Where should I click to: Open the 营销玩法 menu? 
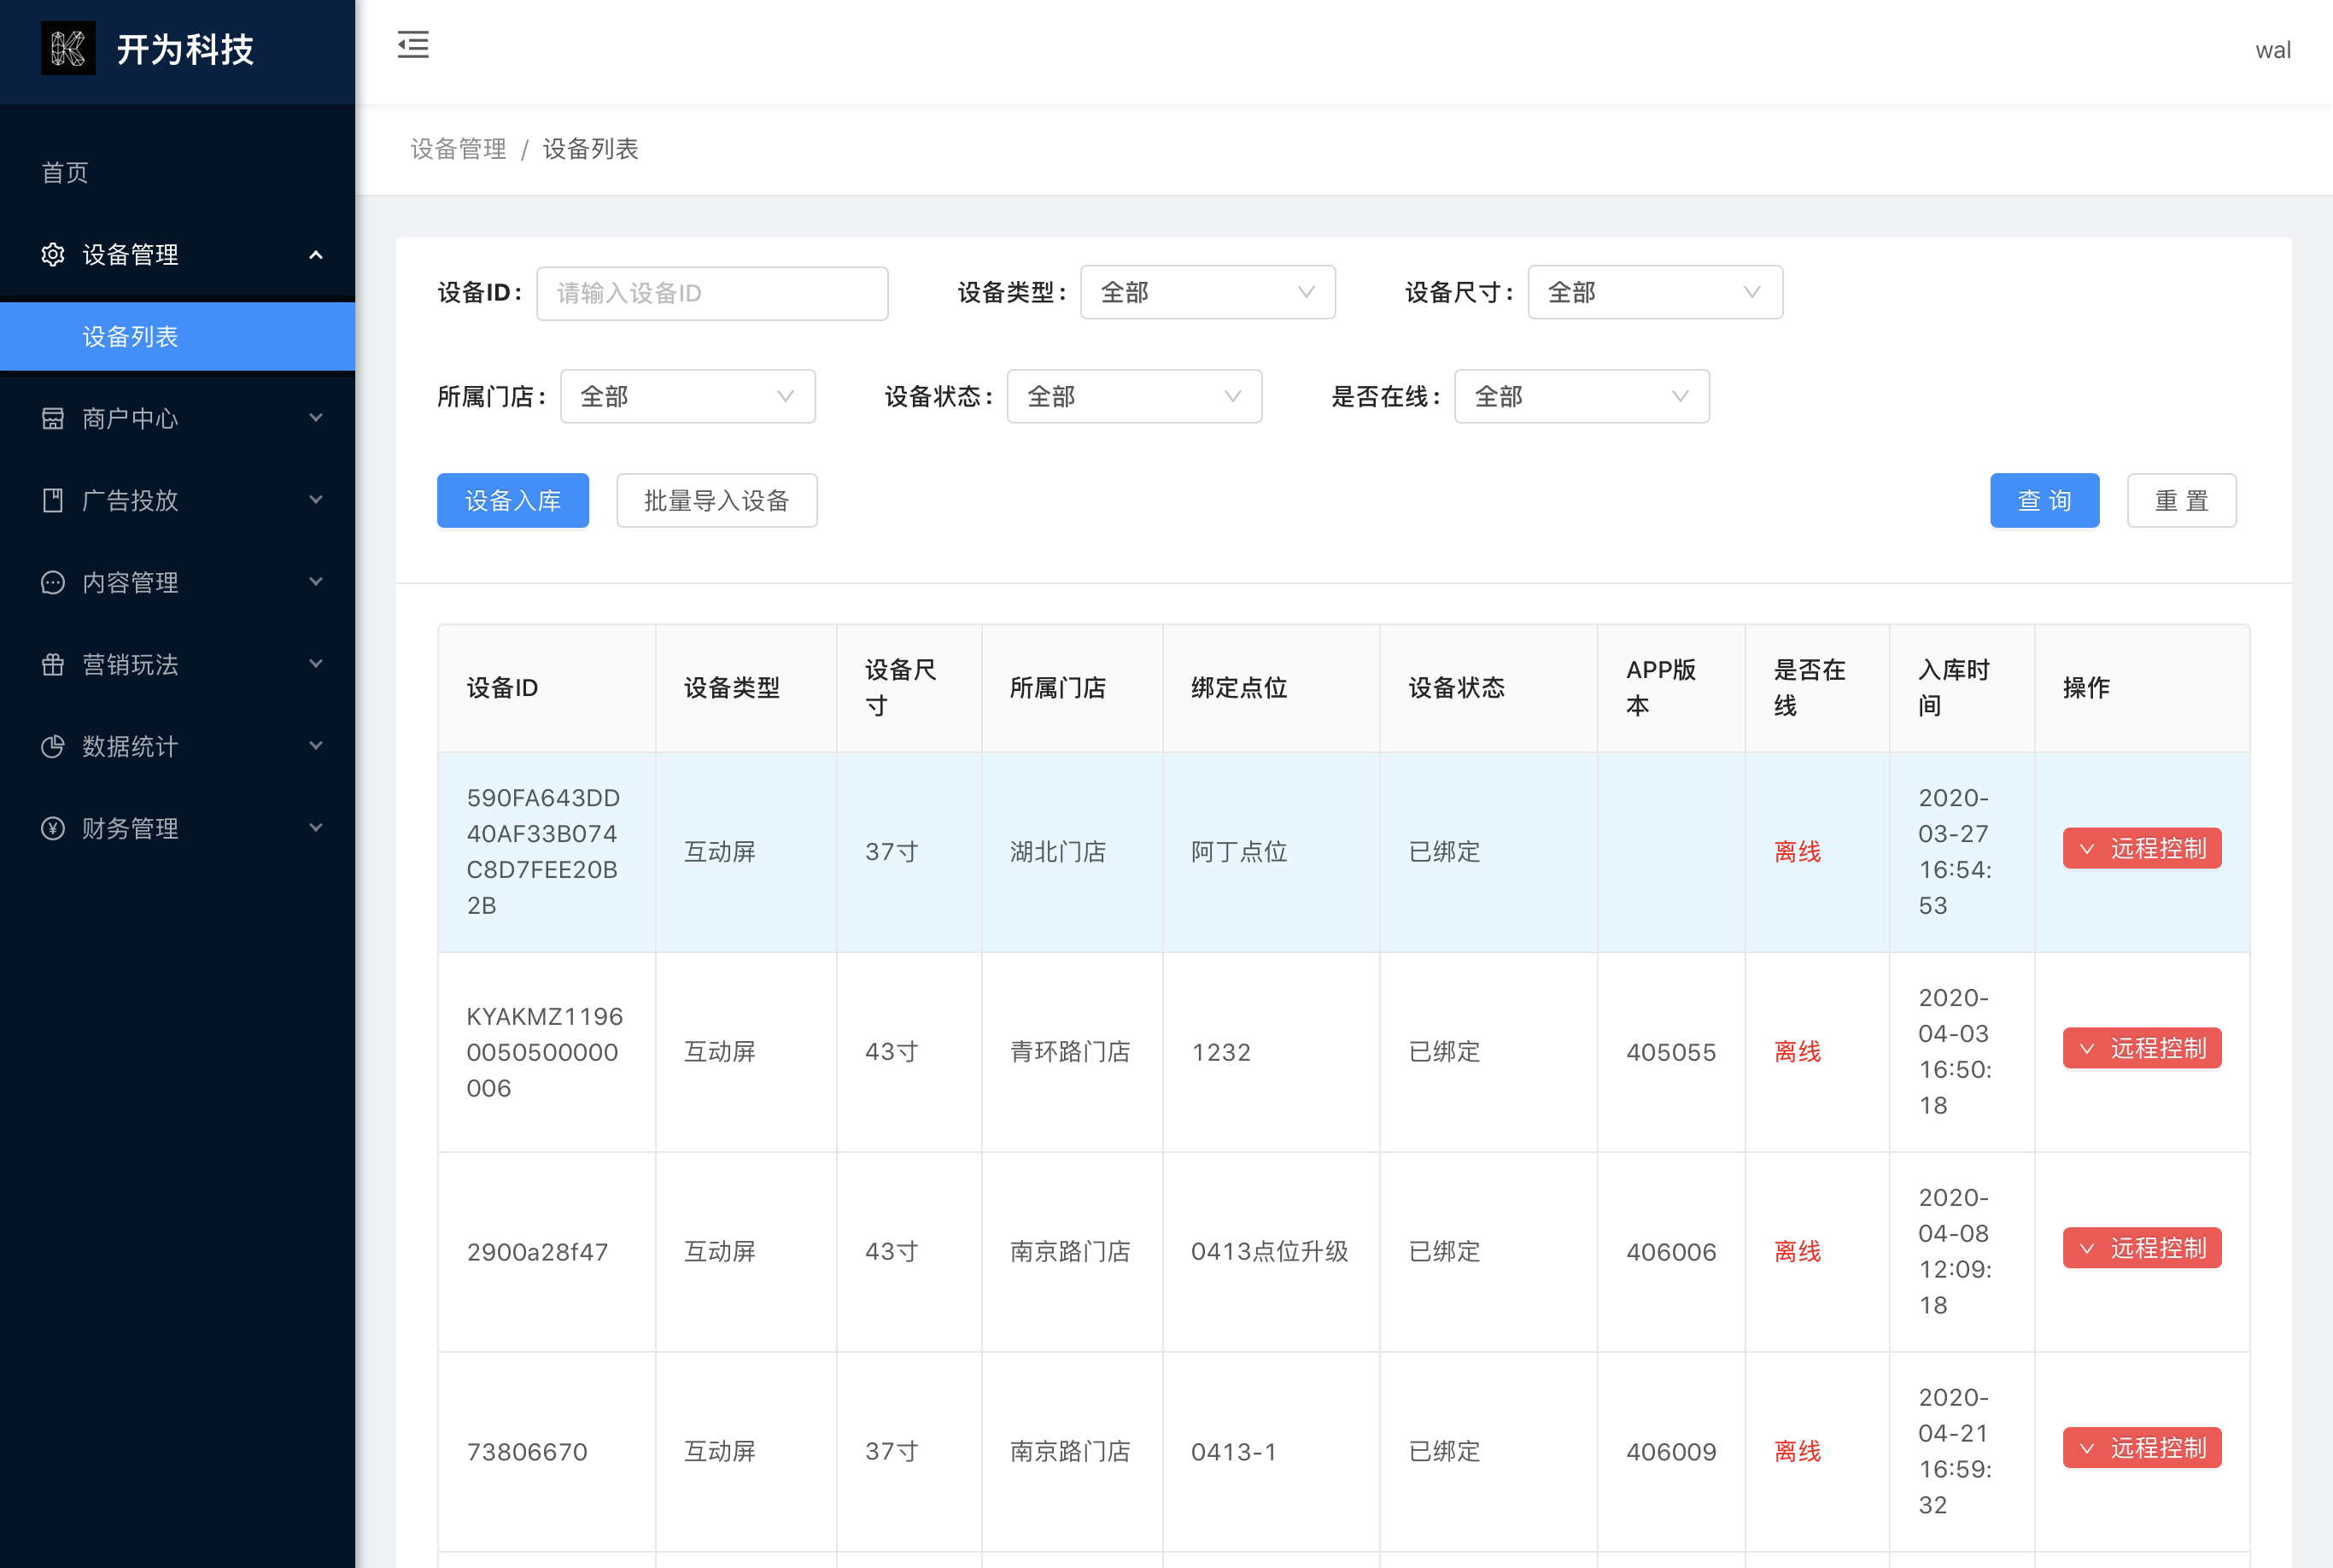point(177,664)
